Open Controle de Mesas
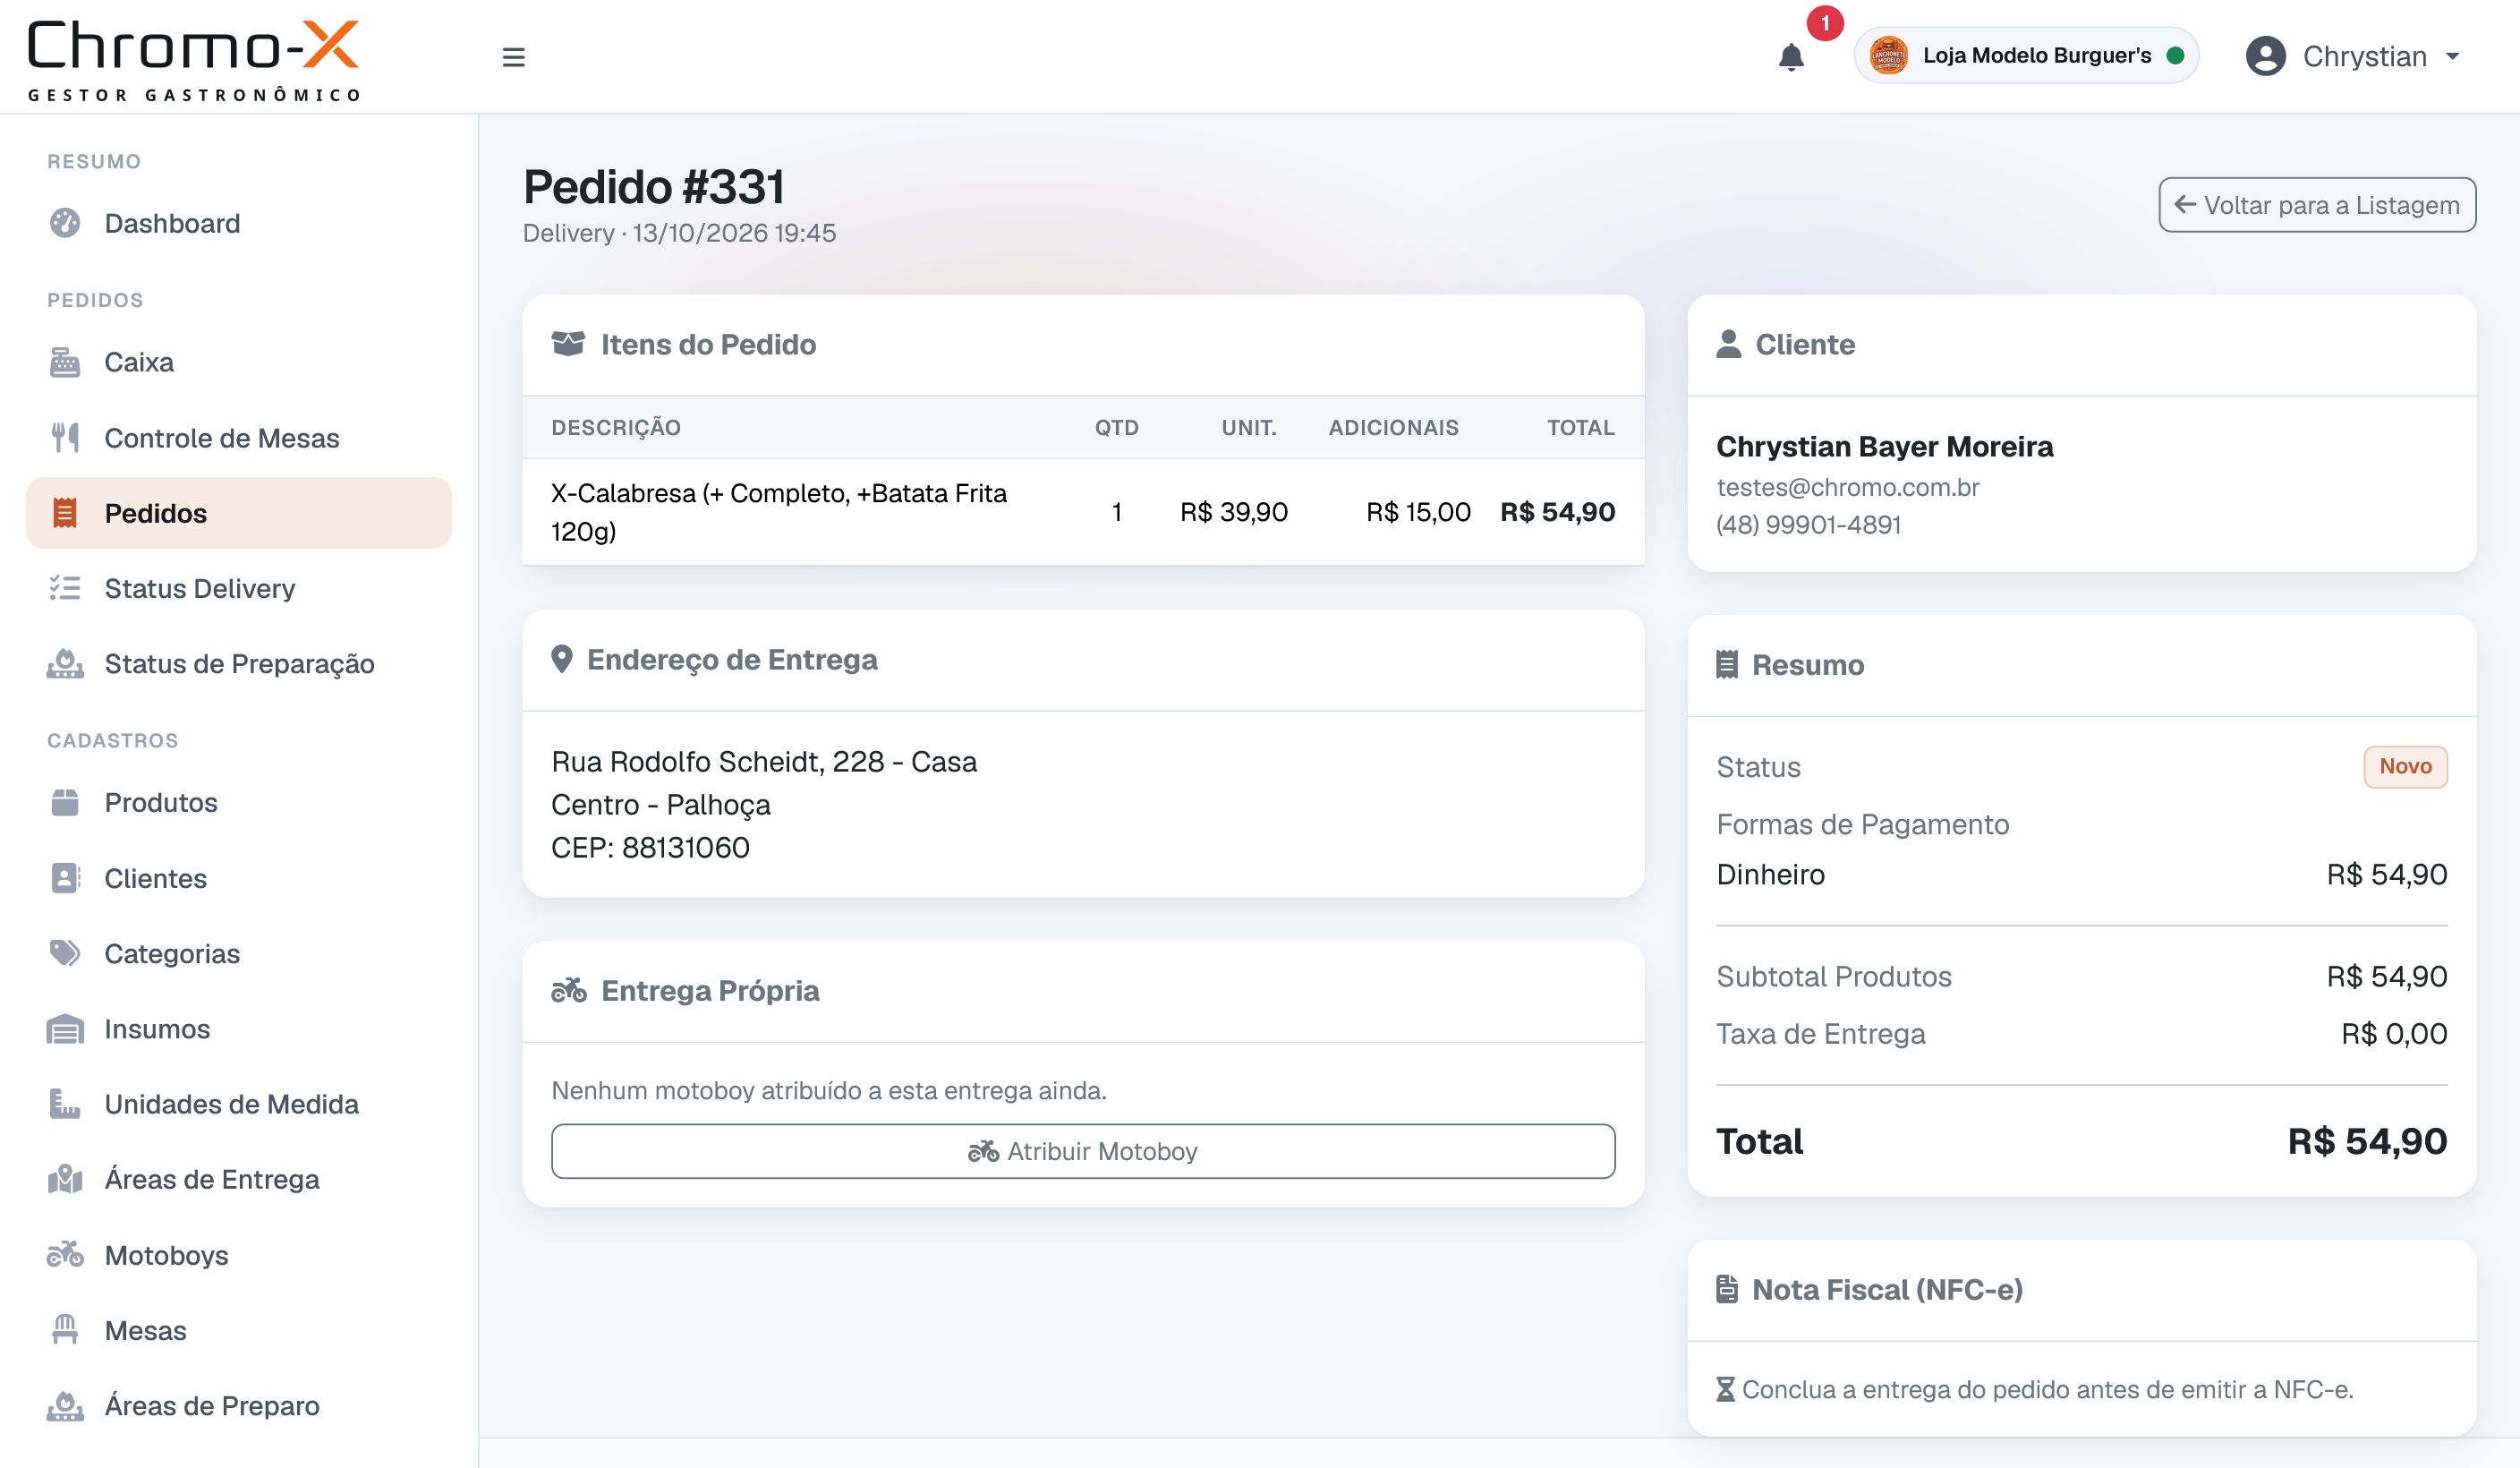This screenshot has height=1468, width=2520. click(x=238, y=438)
